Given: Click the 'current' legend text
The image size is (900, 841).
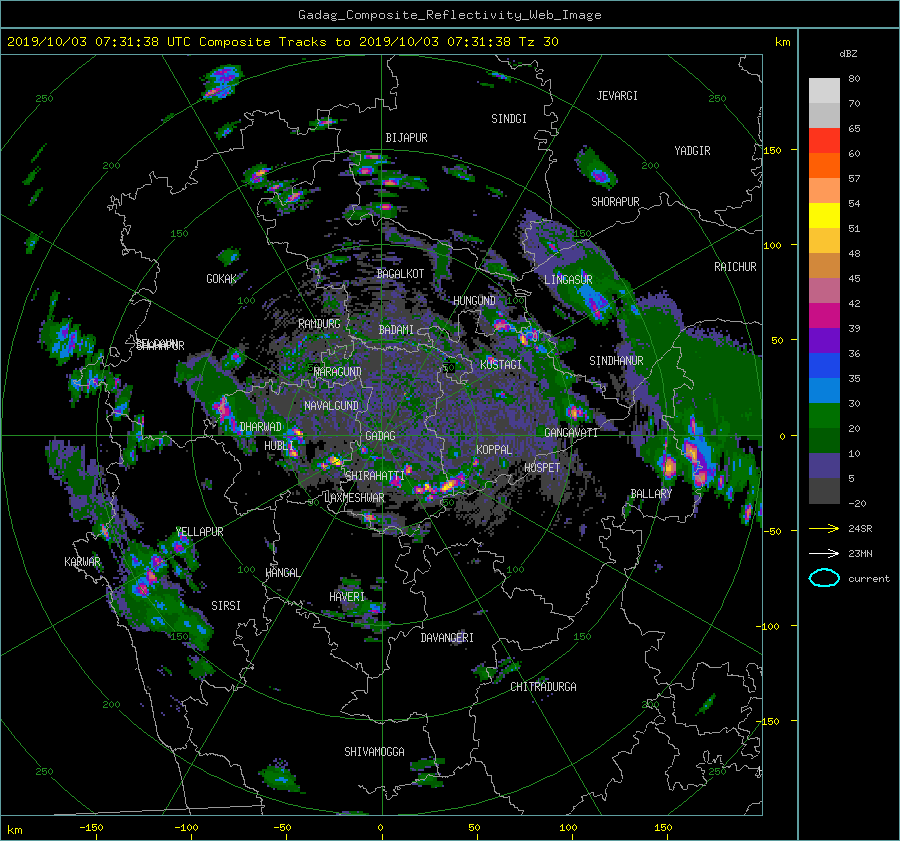Looking at the screenshot, I should pyautogui.click(x=868, y=579).
